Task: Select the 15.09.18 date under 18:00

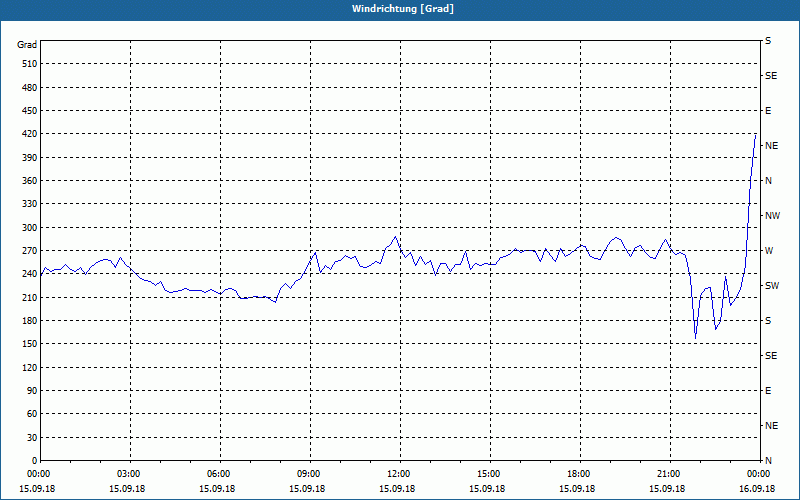Action: coord(578,489)
